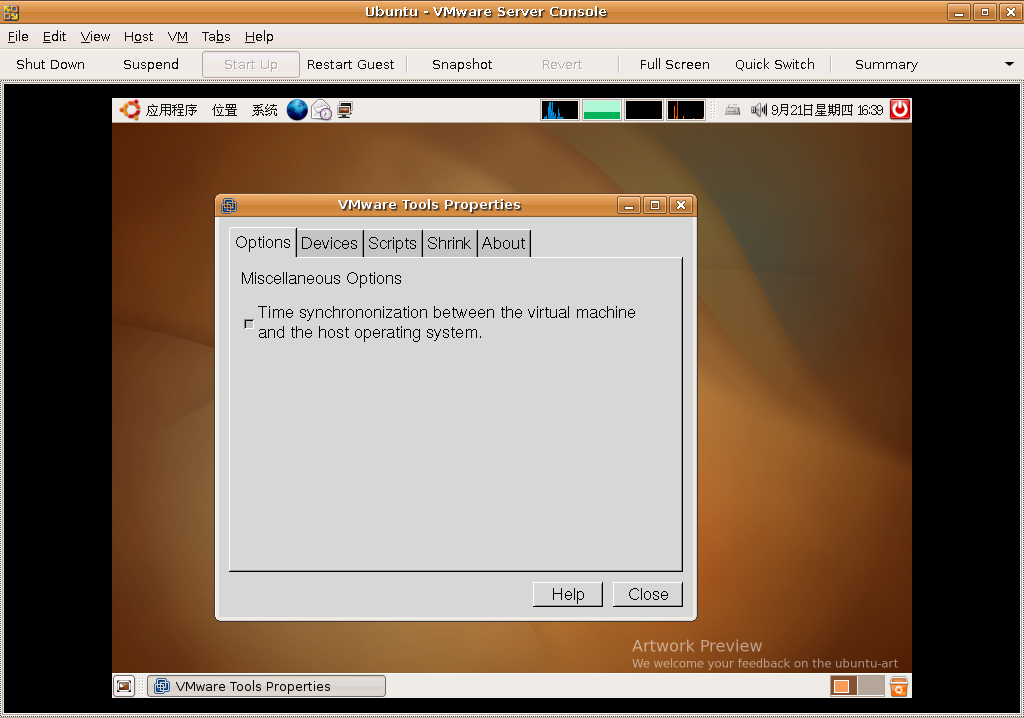Open the Evolution mail icon
This screenshot has height=718, width=1024.
[x=321, y=110]
